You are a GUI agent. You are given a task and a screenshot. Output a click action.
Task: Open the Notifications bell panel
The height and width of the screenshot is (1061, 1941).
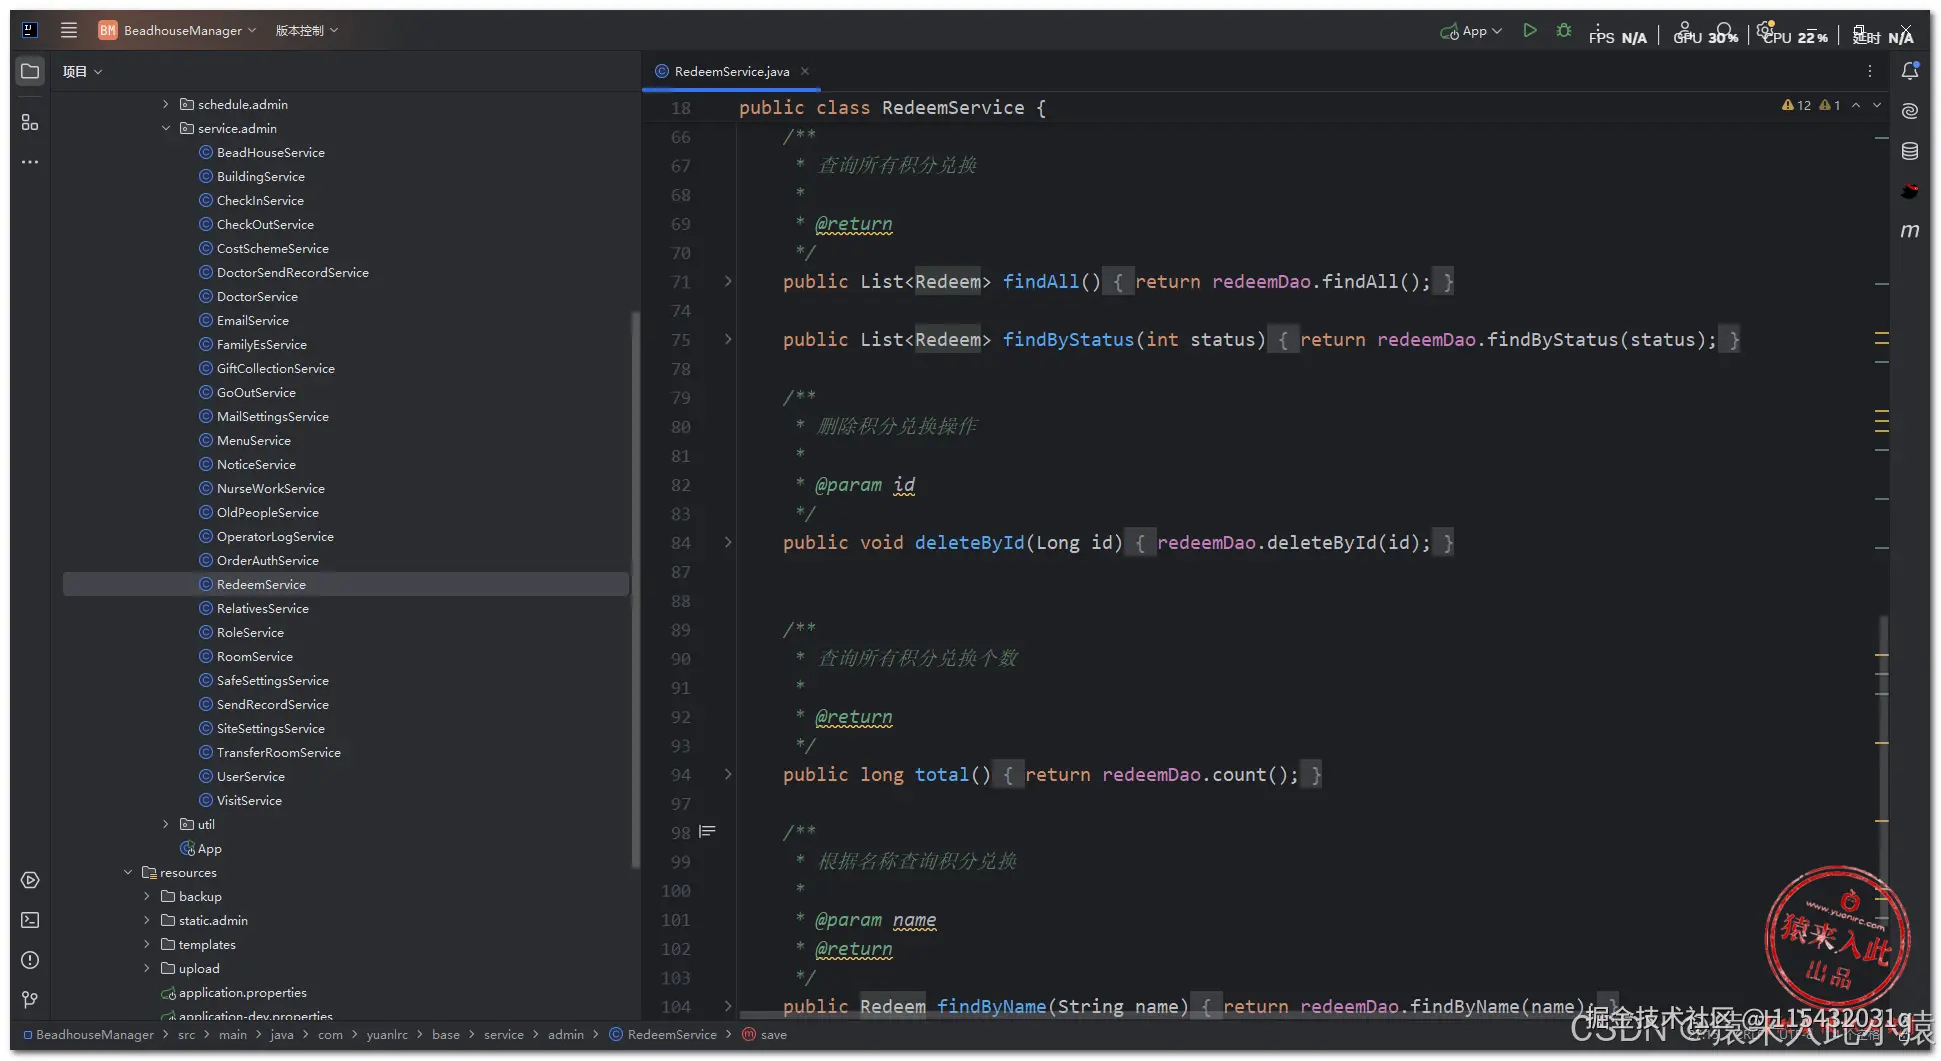coord(1910,71)
